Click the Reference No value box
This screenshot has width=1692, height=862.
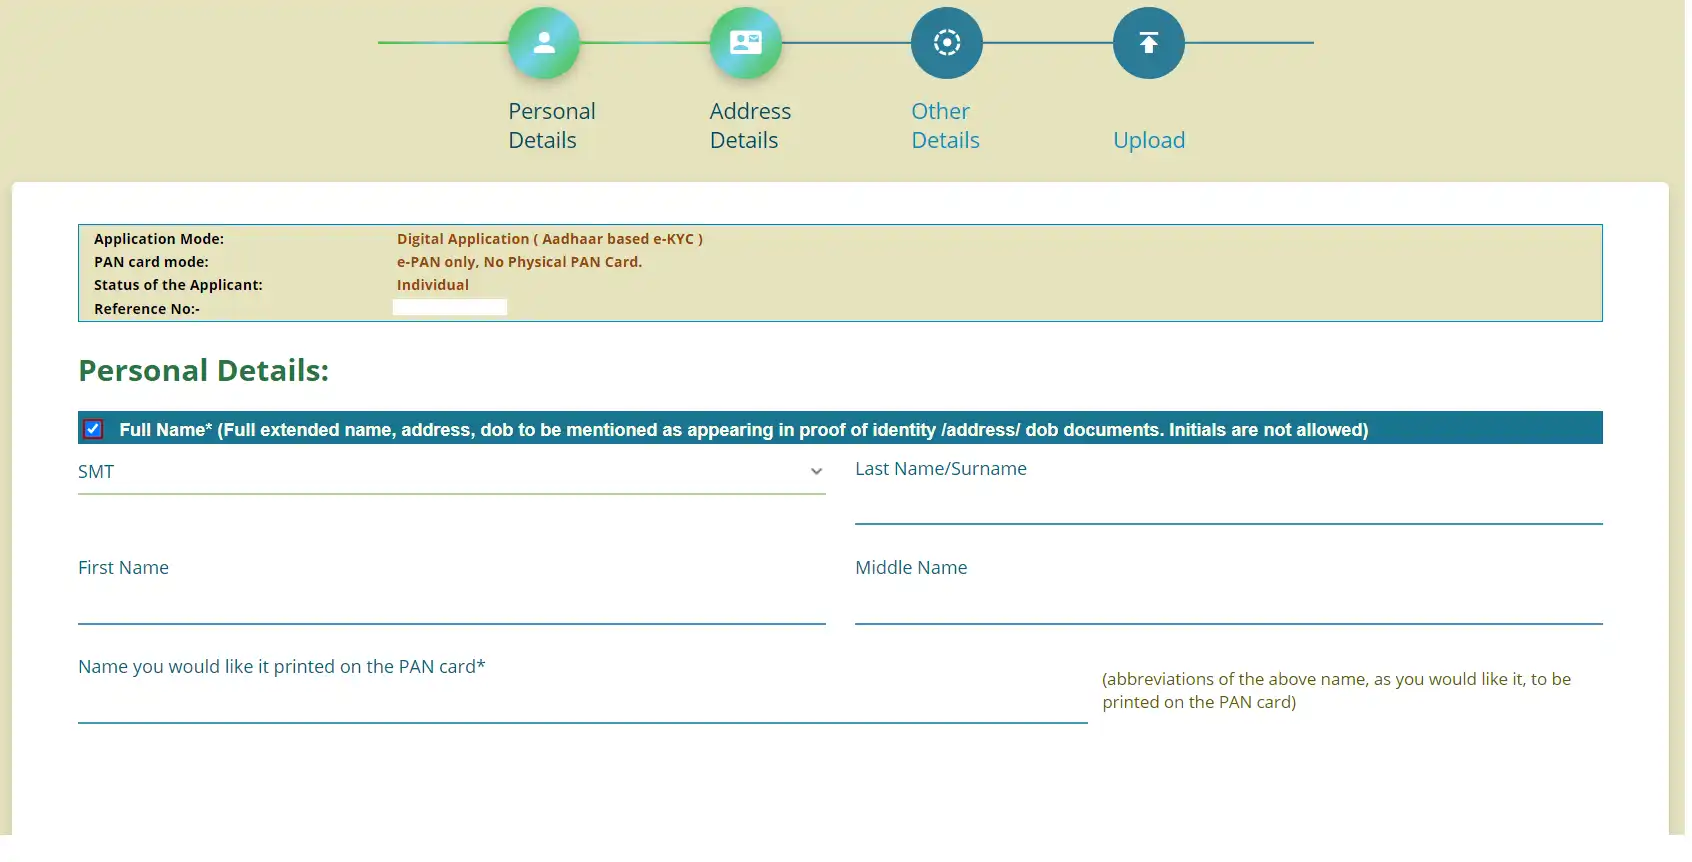(x=450, y=308)
